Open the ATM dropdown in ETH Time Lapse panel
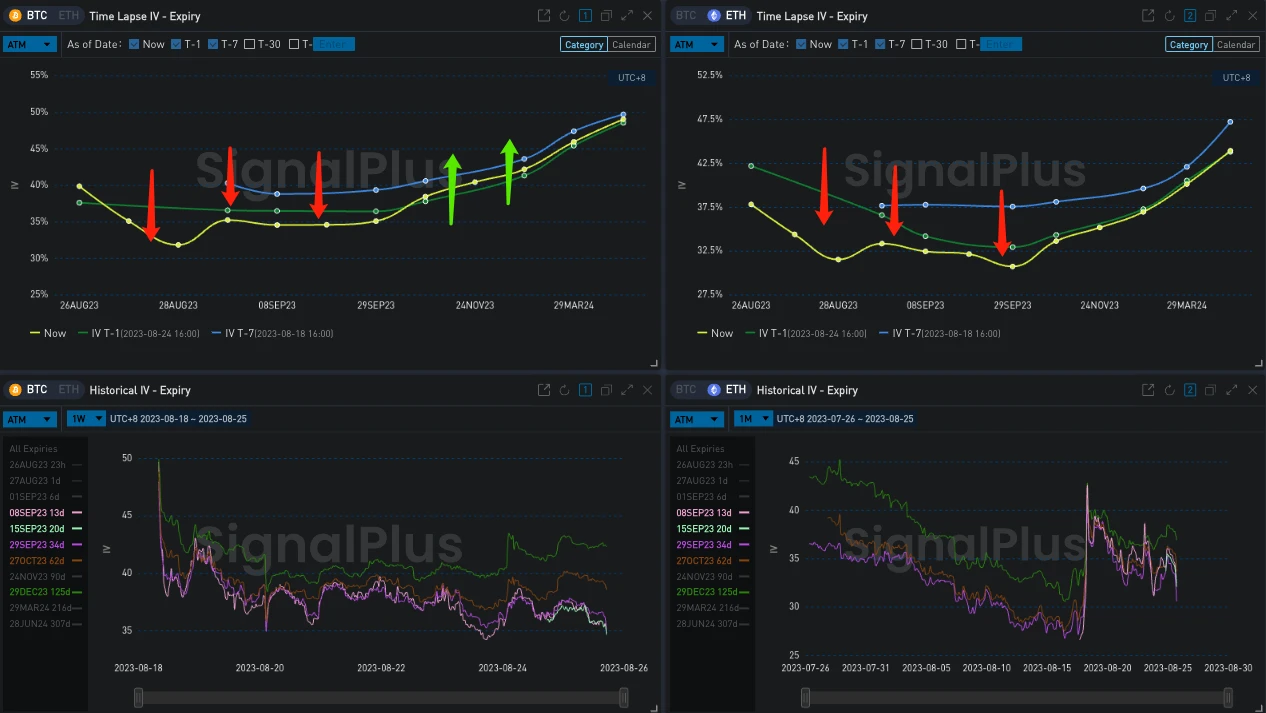The width and height of the screenshot is (1266, 713). [x=696, y=44]
